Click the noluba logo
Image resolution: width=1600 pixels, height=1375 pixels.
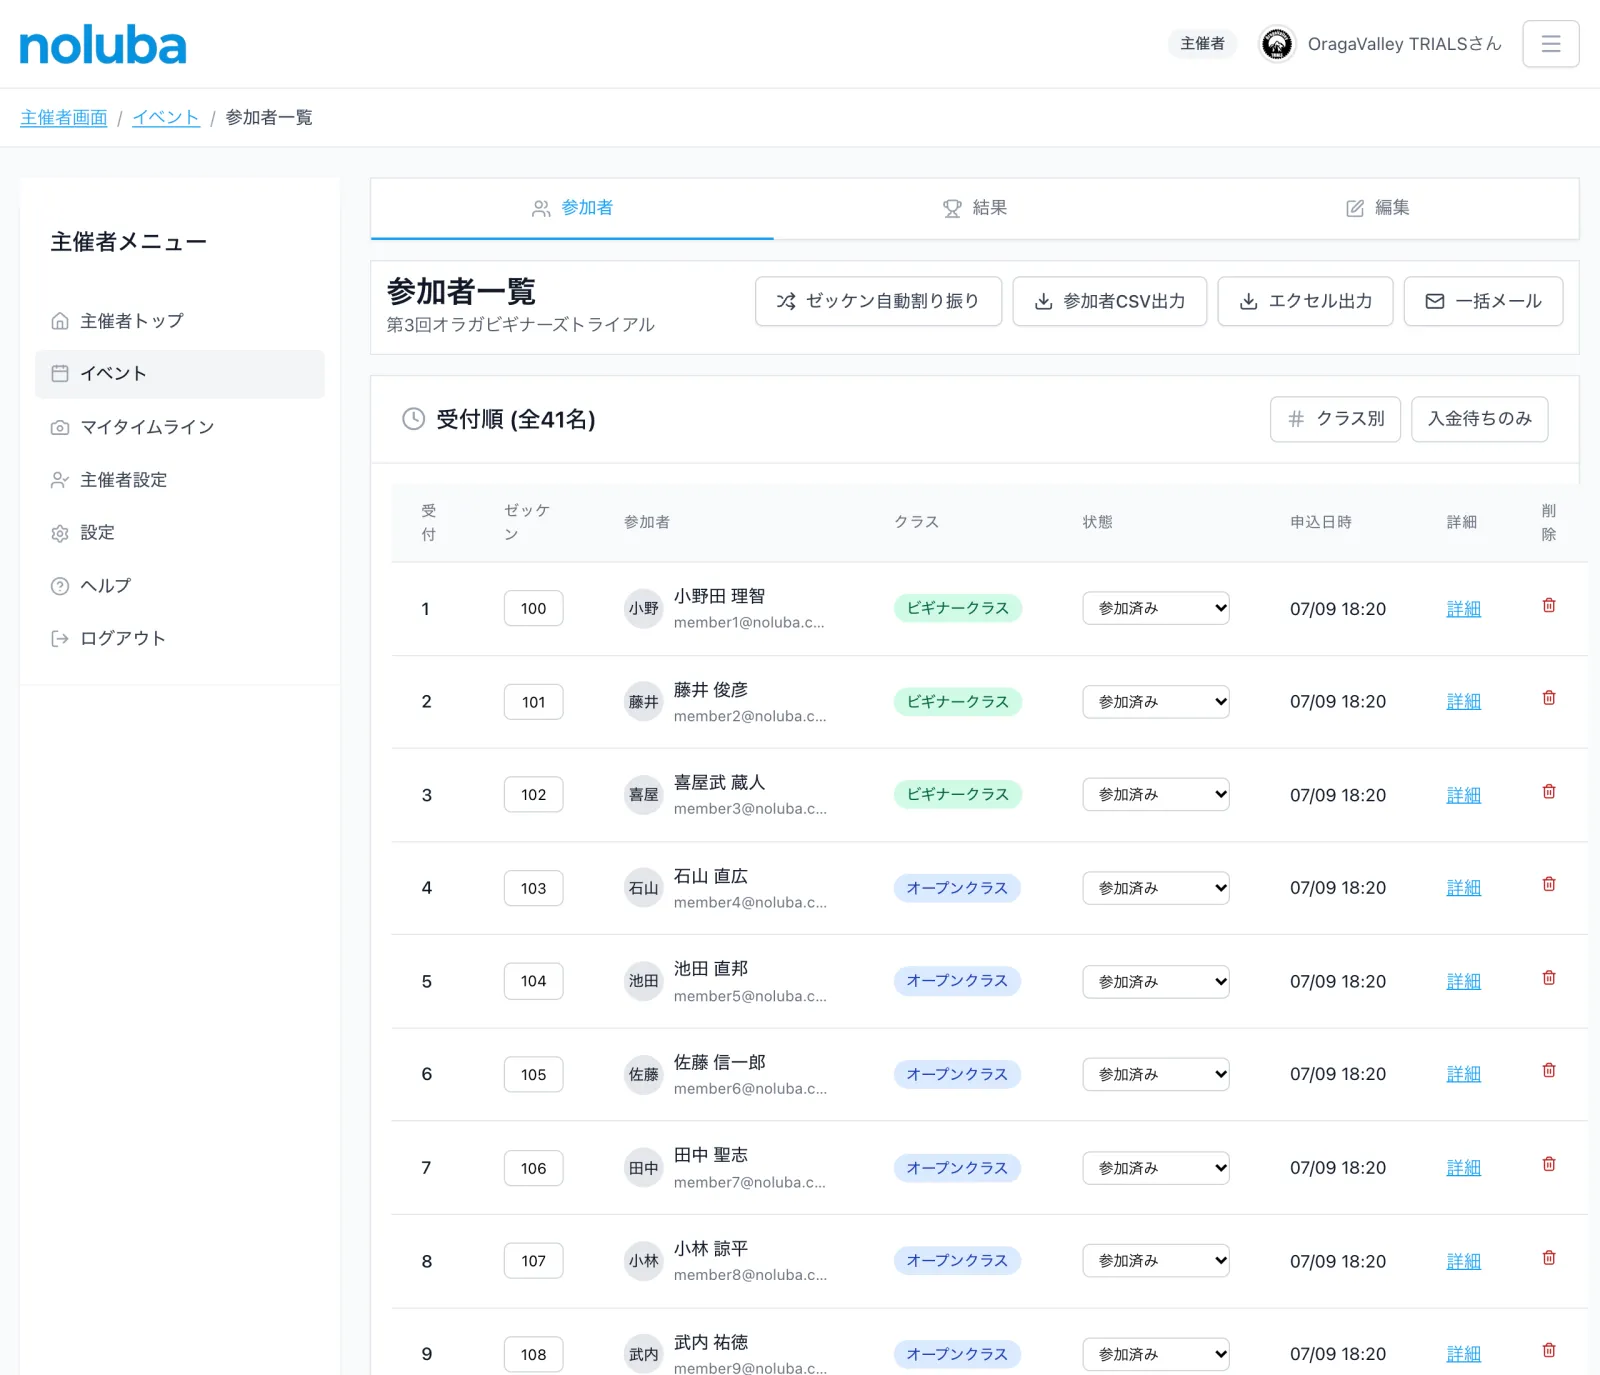pyautogui.click(x=103, y=45)
